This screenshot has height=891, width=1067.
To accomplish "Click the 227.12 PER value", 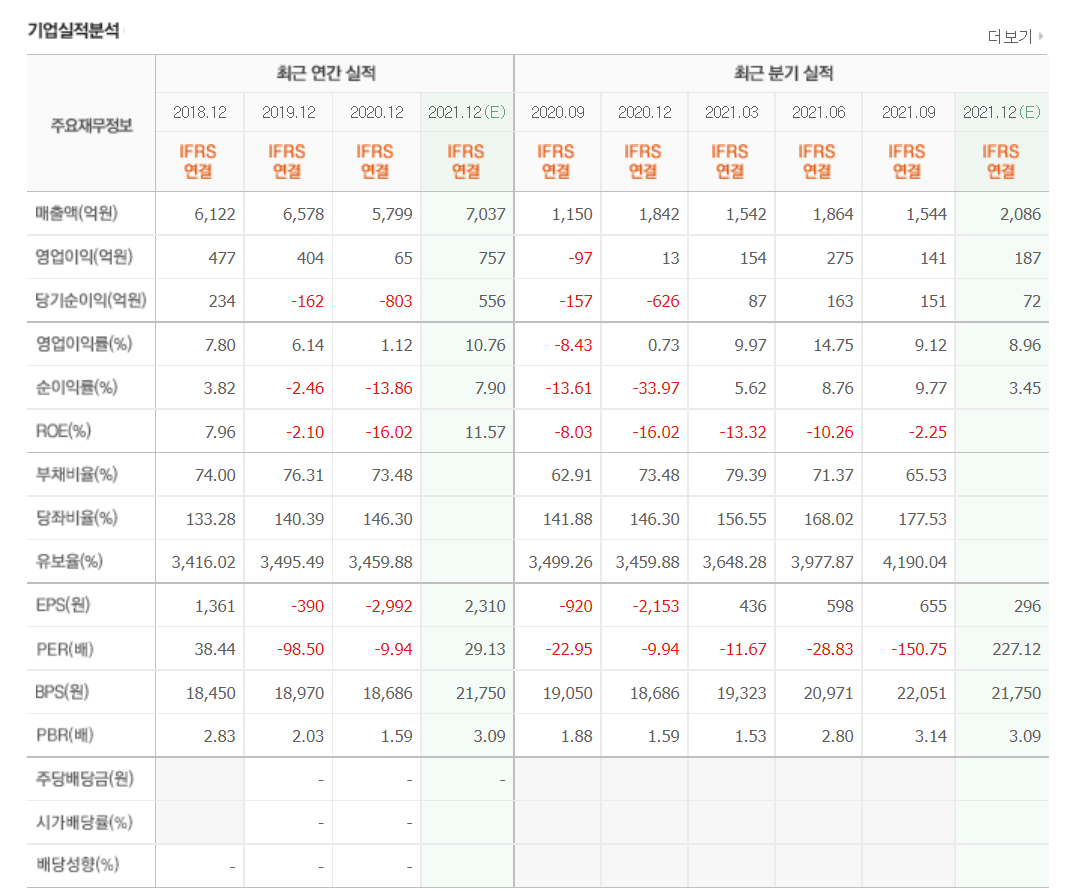I will (x=1017, y=649).
